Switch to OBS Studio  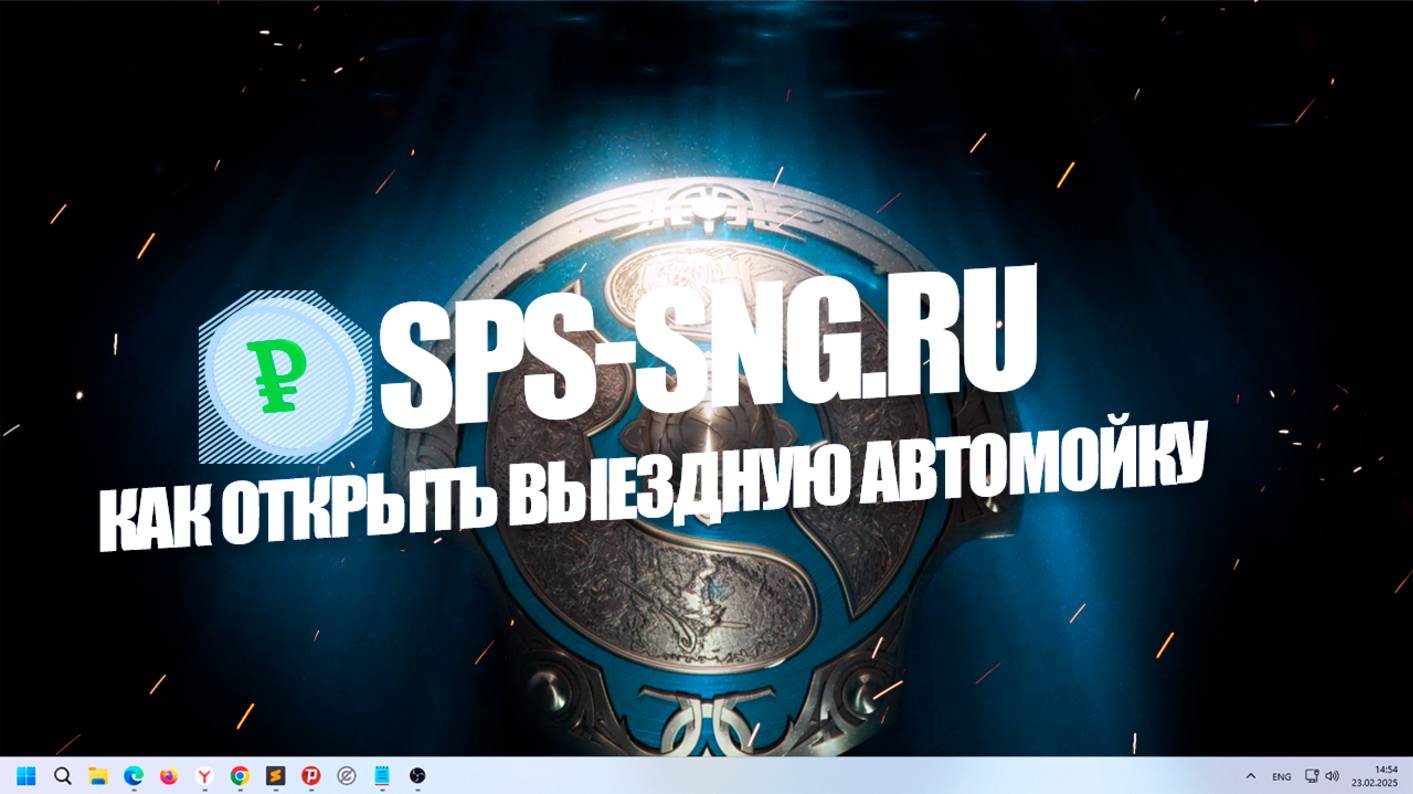pyautogui.click(x=418, y=776)
